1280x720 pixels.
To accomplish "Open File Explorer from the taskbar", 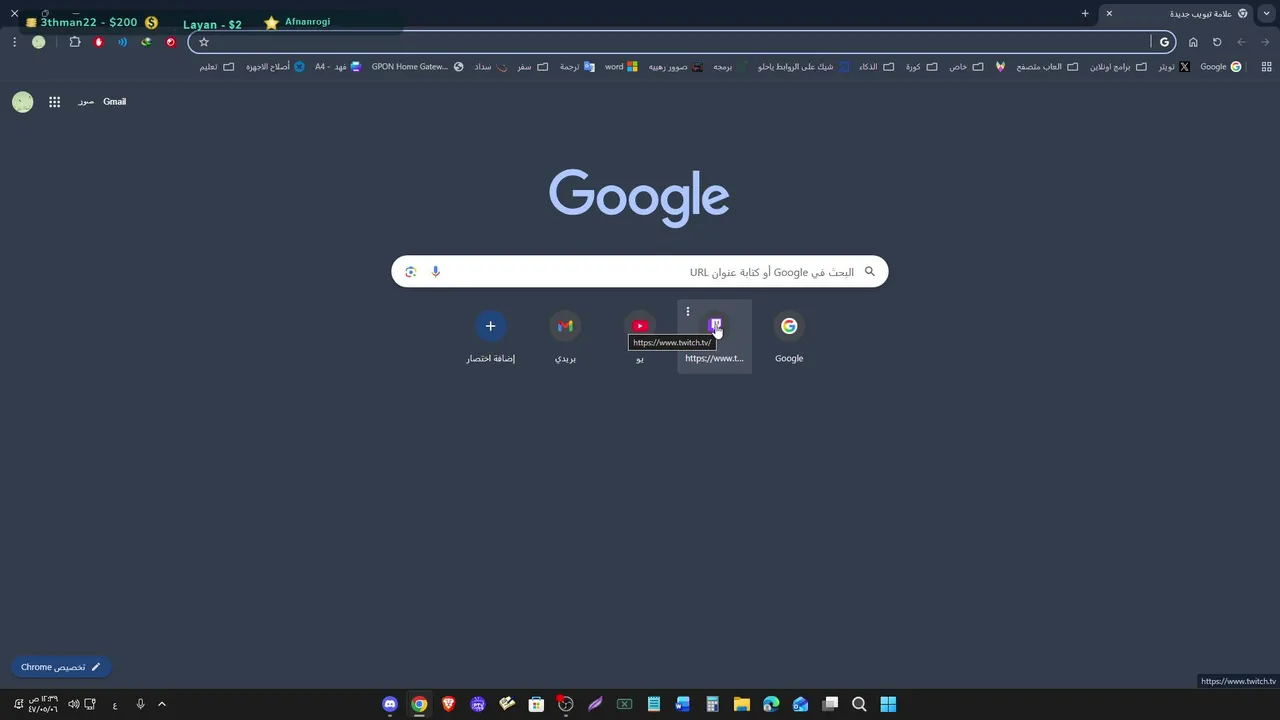I will (742, 704).
